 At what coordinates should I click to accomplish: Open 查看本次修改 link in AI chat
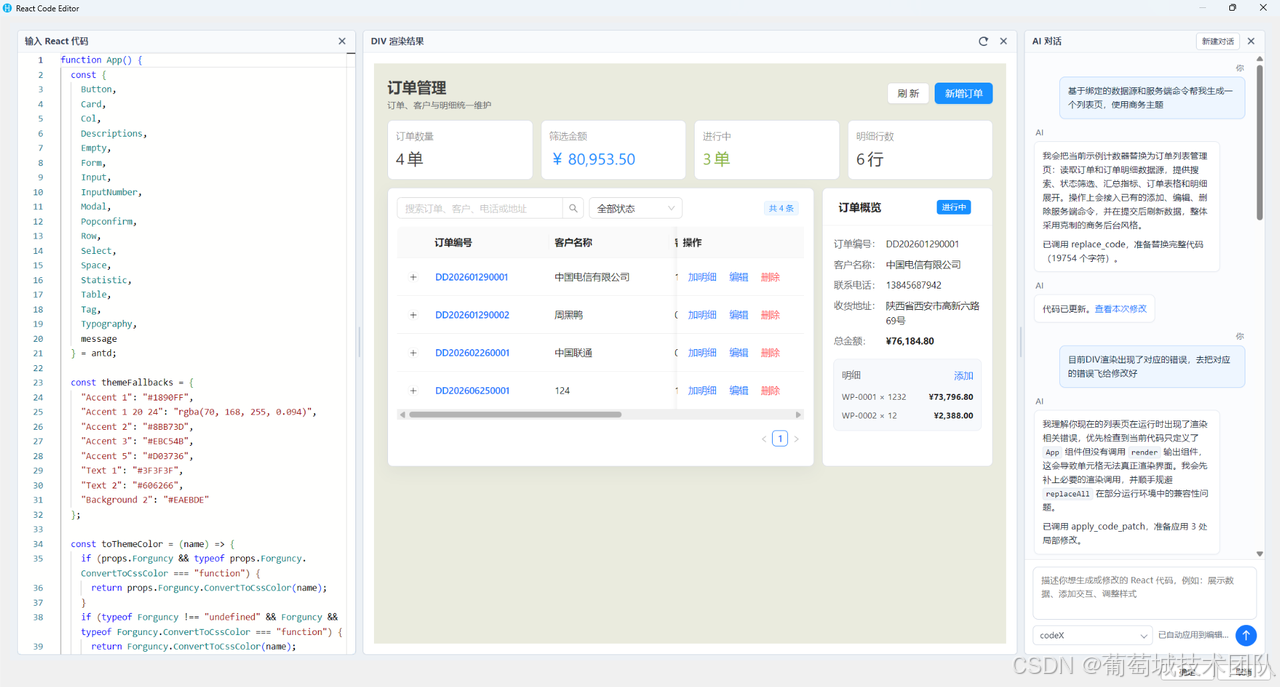pyautogui.click(x=1121, y=309)
